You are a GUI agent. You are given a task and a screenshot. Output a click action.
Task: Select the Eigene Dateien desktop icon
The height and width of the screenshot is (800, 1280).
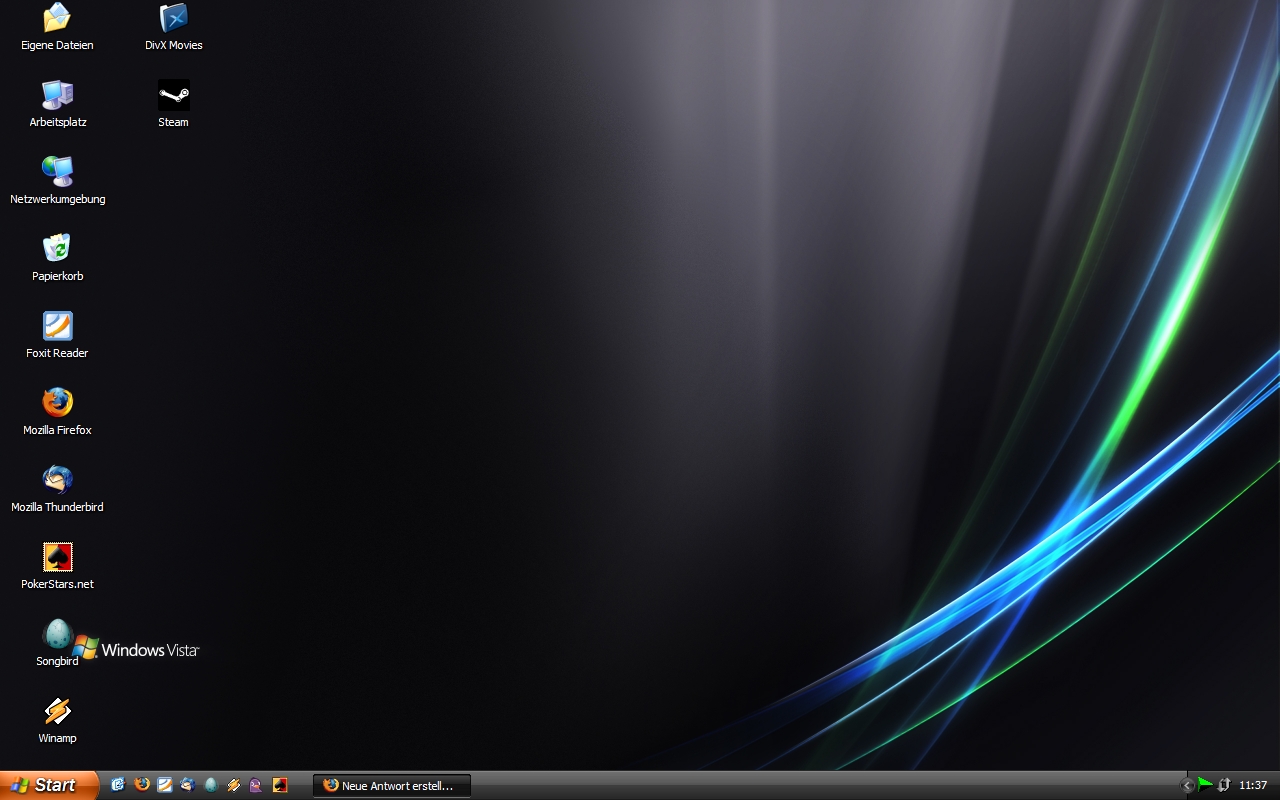pyautogui.click(x=57, y=18)
